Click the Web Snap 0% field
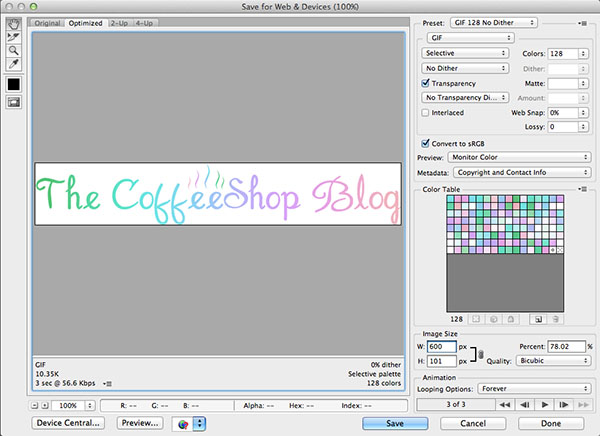The height and width of the screenshot is (436, 600). pyautogui.click(x=563, y=113)
